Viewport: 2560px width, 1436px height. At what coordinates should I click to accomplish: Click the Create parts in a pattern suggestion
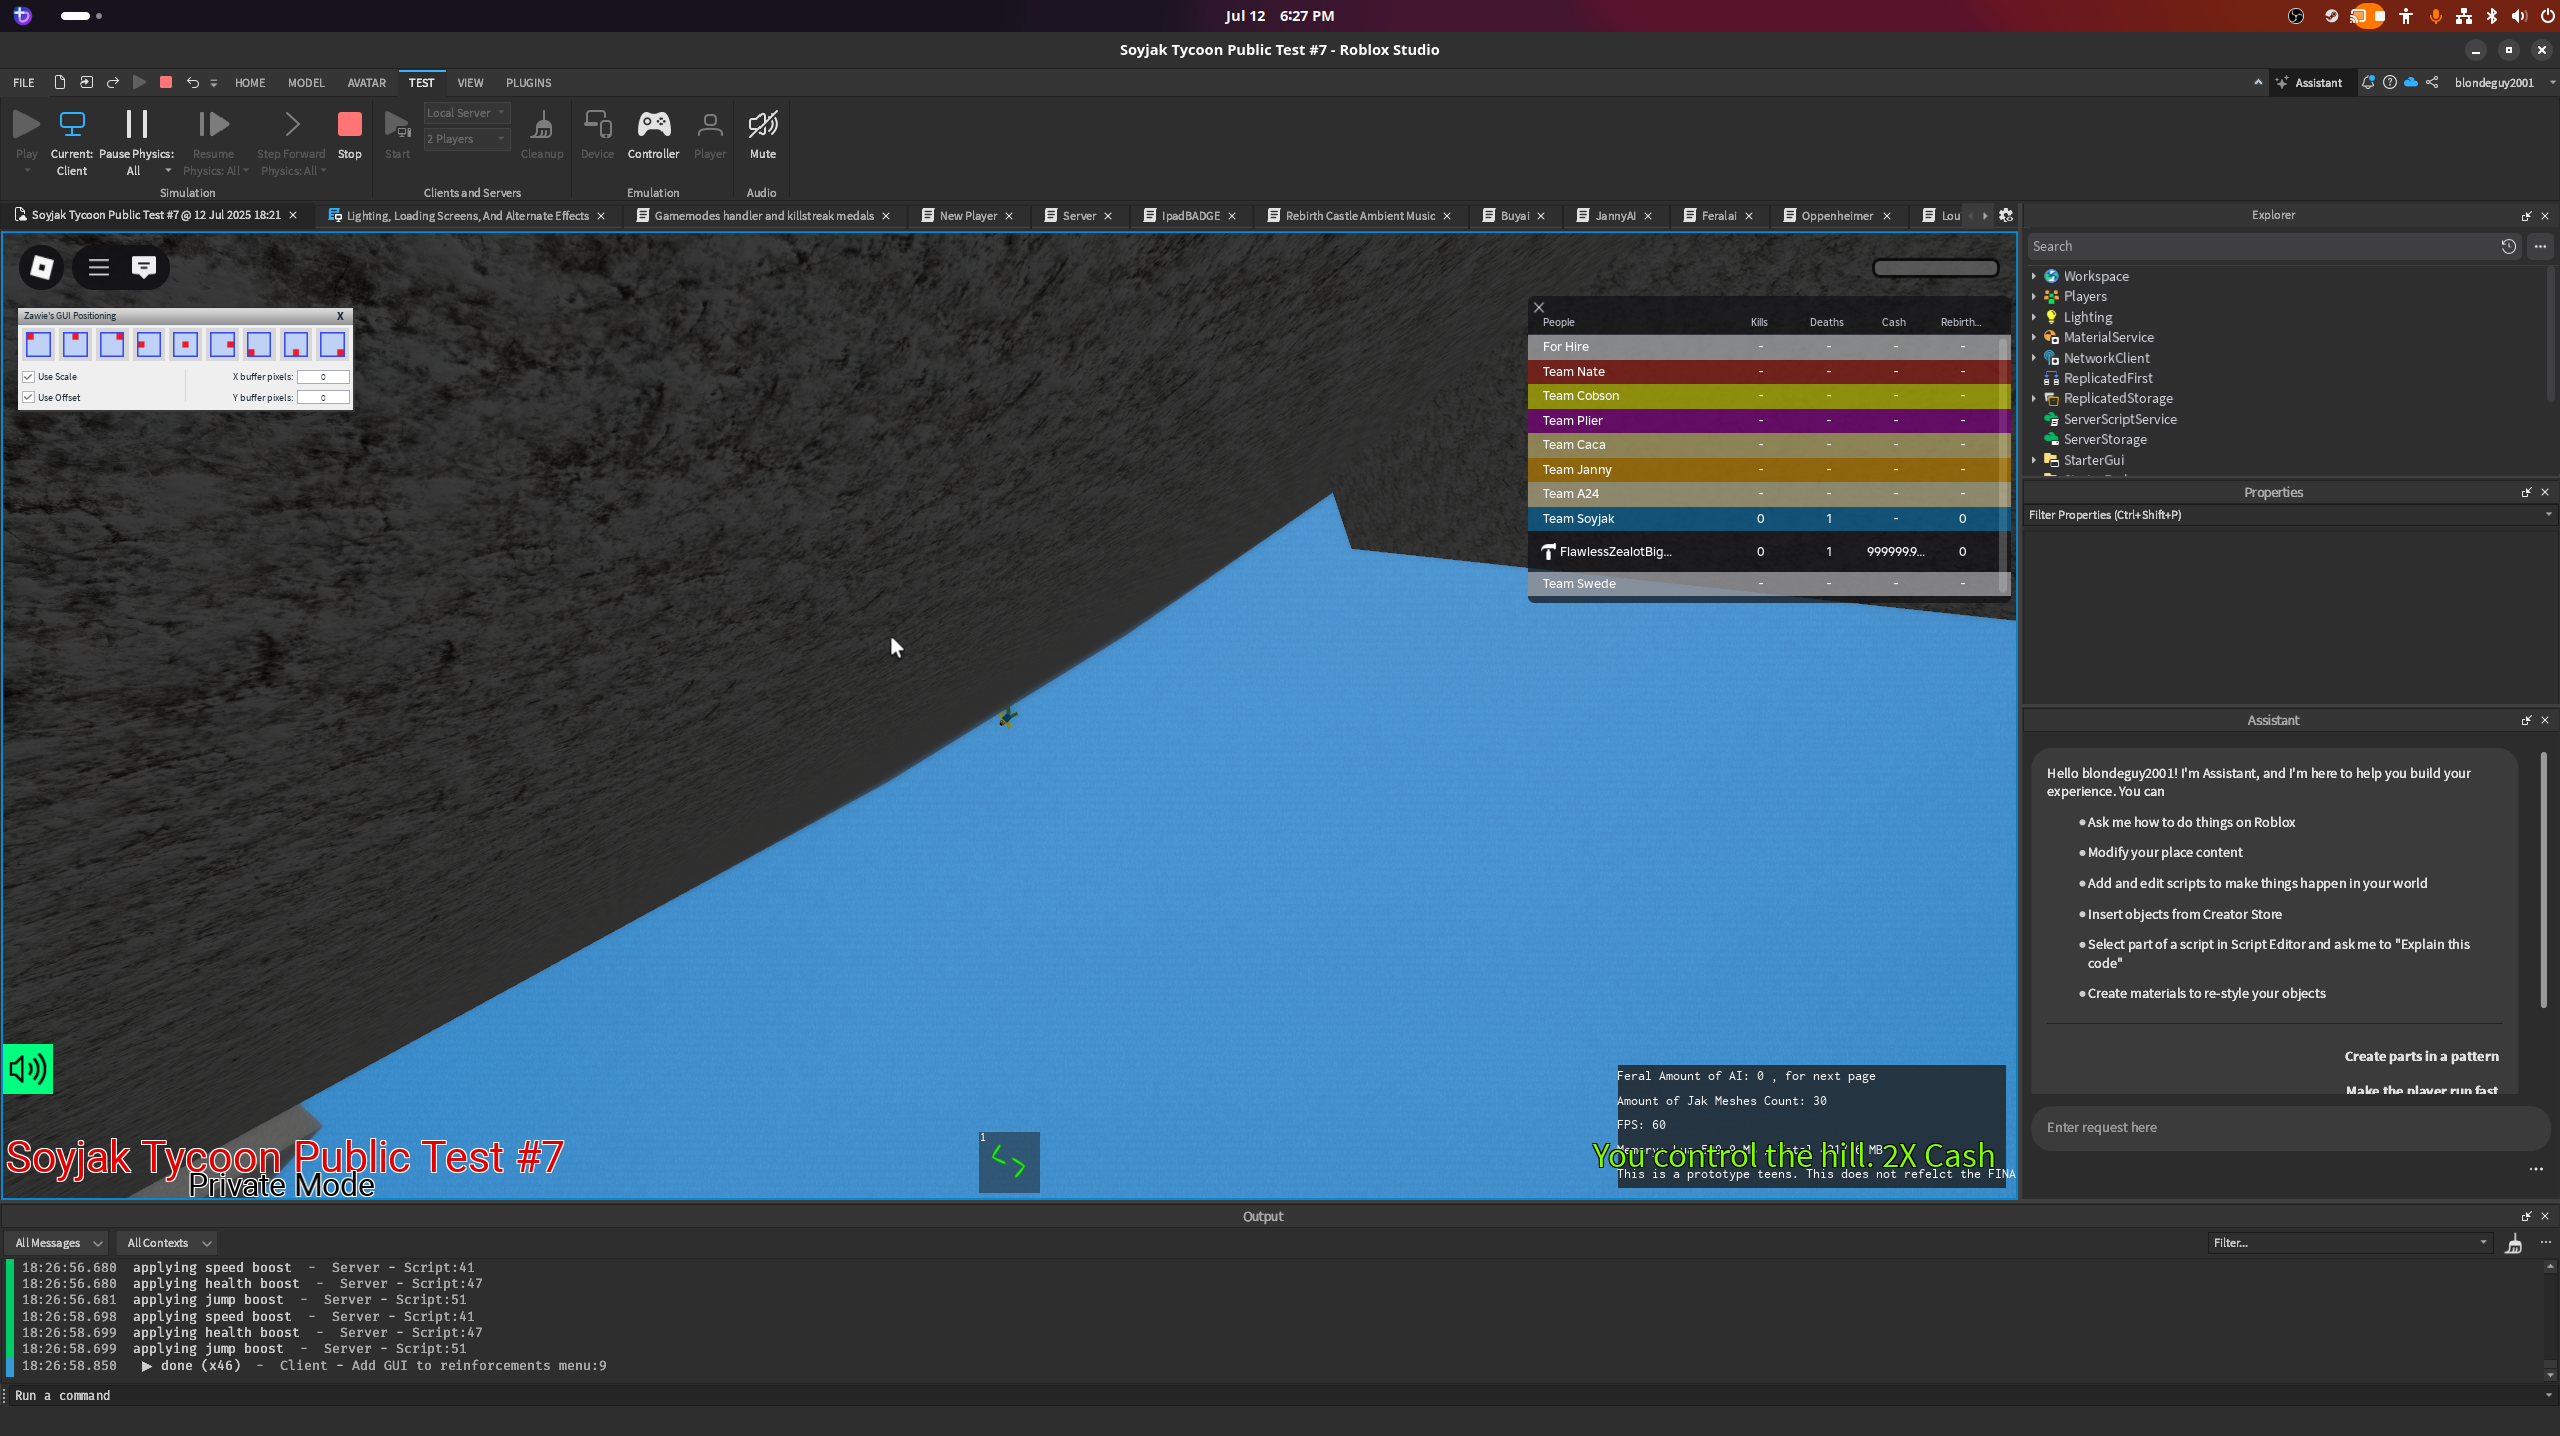coord(2421,1056)
